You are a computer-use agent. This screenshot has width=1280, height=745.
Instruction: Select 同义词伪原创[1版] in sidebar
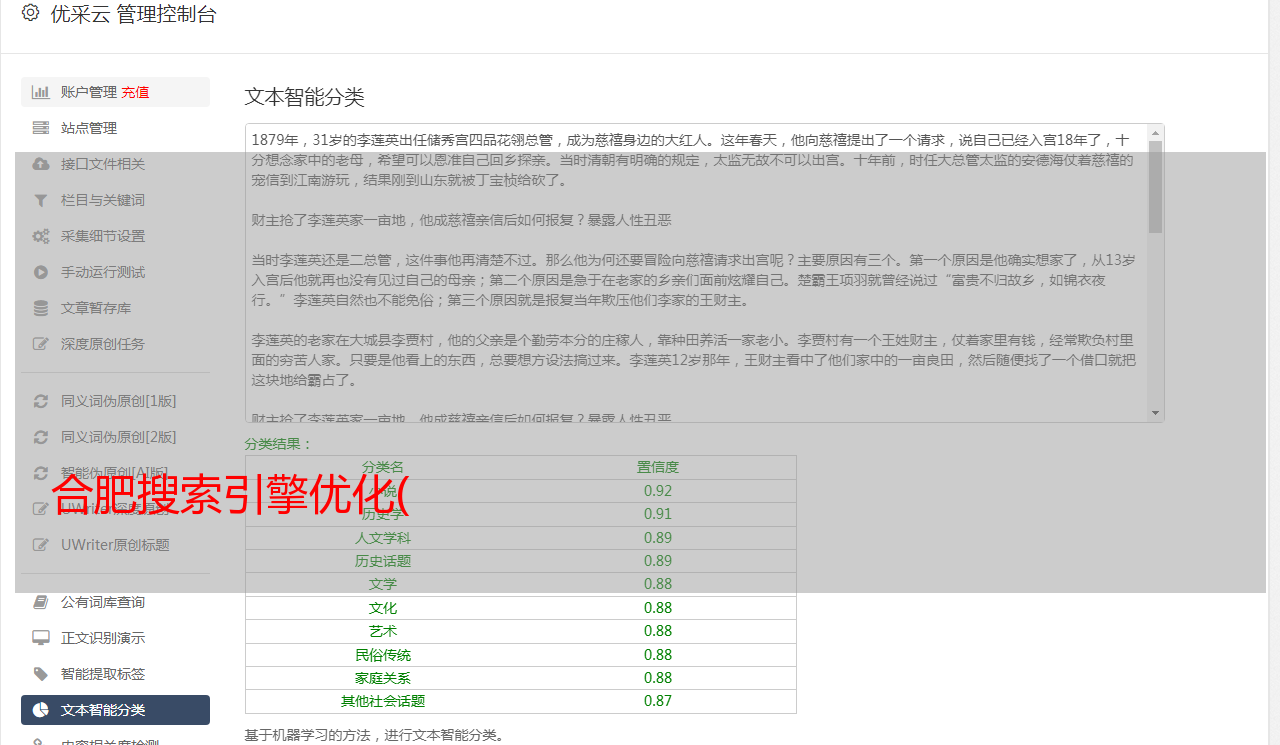[115, 401]
